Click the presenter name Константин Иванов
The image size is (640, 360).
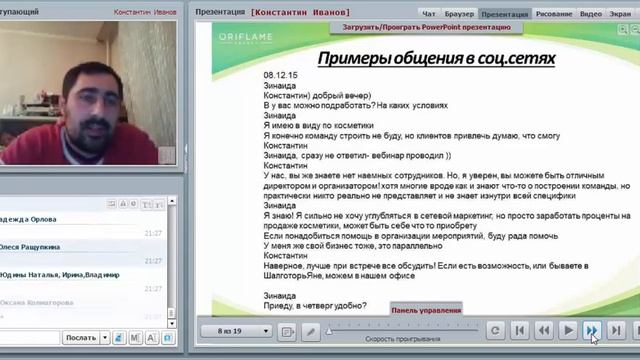click(145, 12)
